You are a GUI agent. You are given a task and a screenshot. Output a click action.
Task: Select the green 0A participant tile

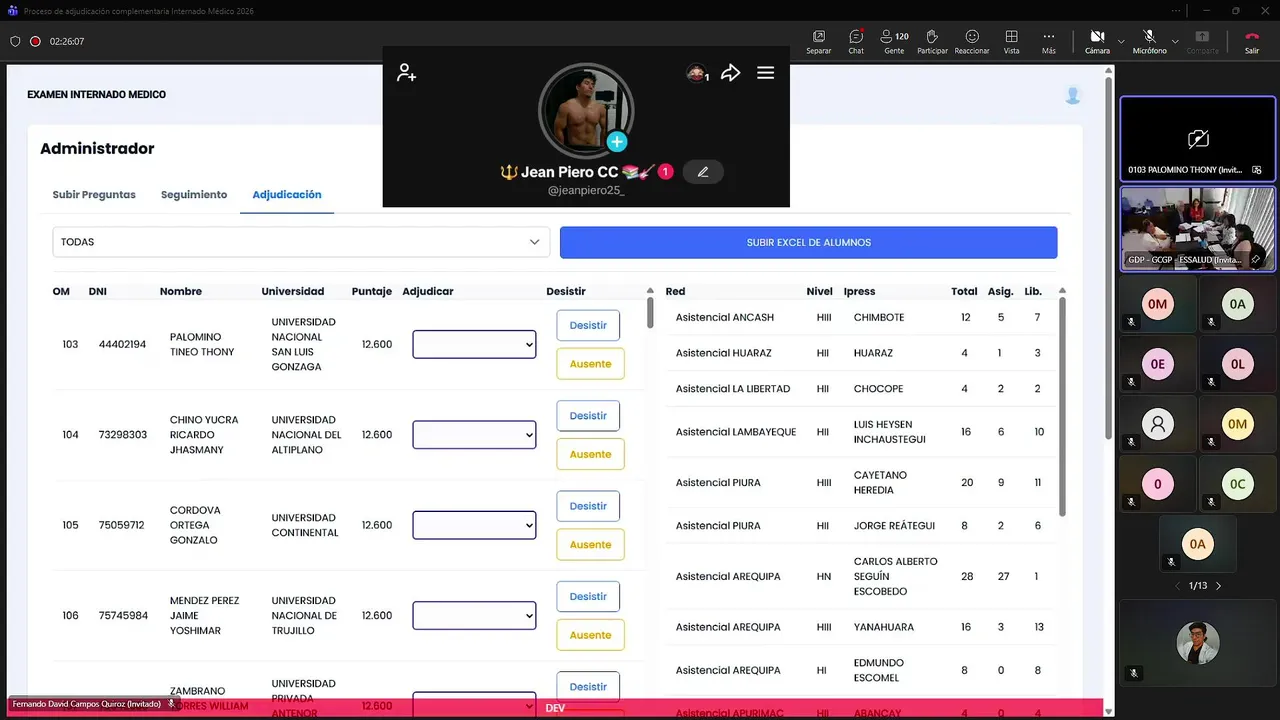[1238, 304]
